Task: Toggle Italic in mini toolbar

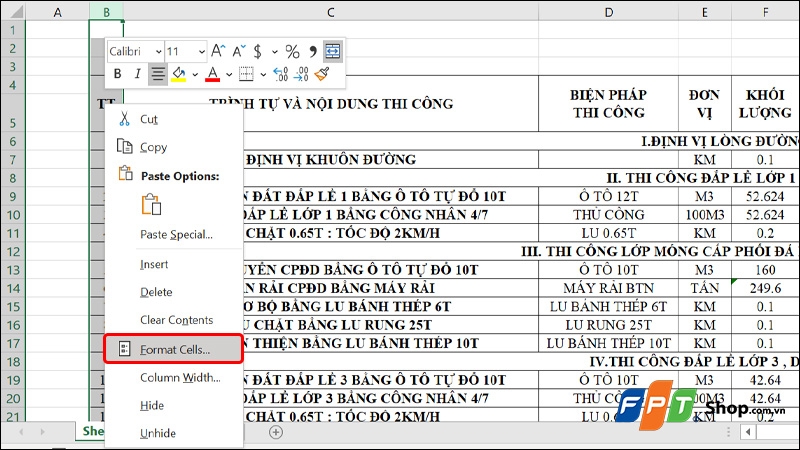Action: (x=137, y=74)
